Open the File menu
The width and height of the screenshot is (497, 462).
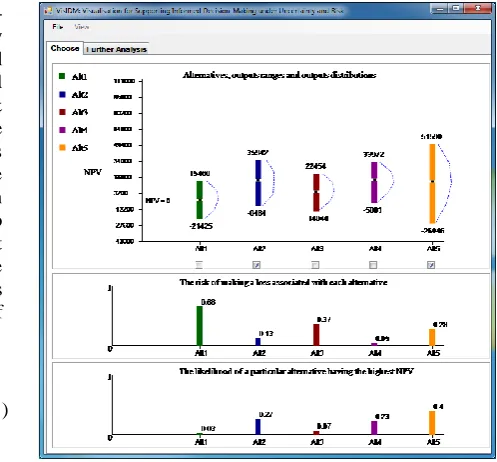pyautogui.click(x=58, y=27)
